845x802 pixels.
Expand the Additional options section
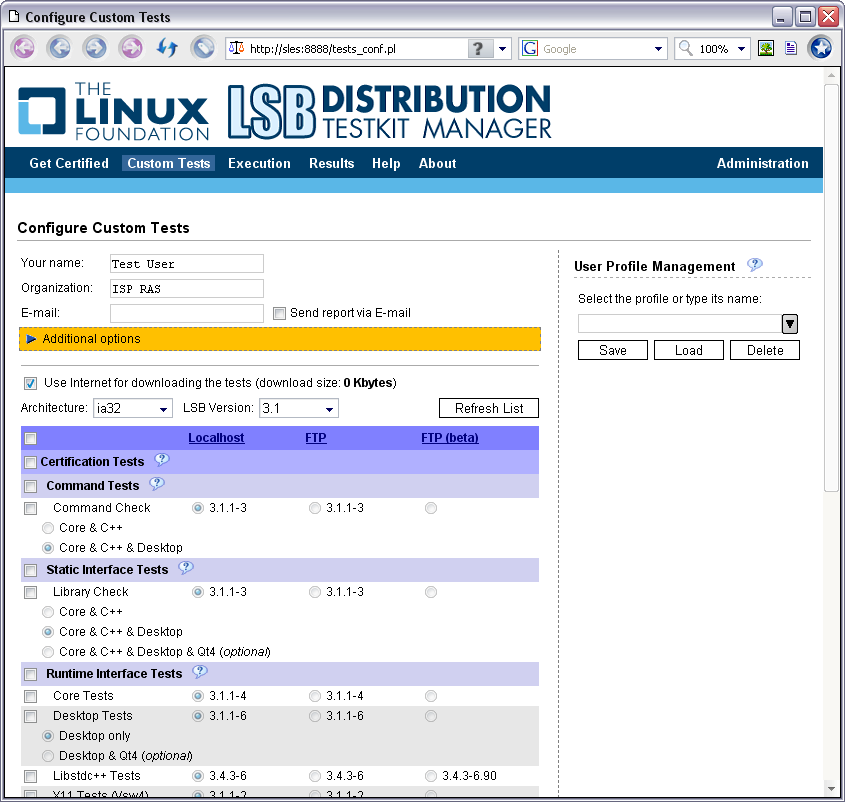[280, 339]
